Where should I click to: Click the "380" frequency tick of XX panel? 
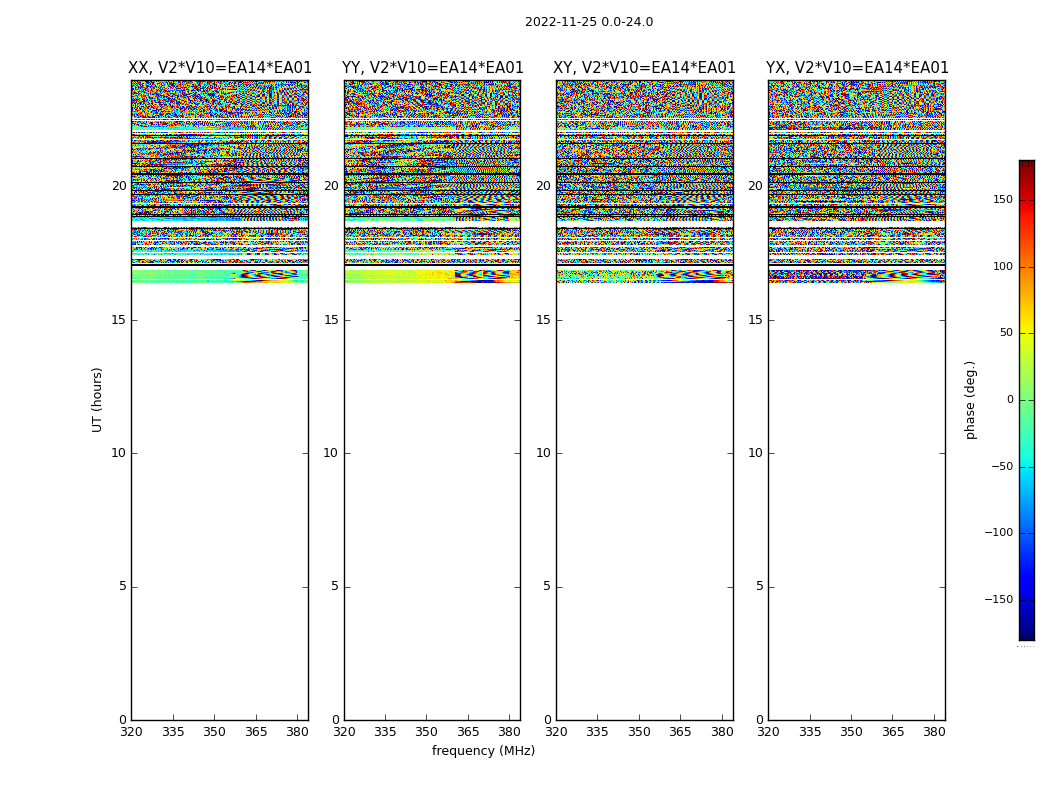(298, 732)
